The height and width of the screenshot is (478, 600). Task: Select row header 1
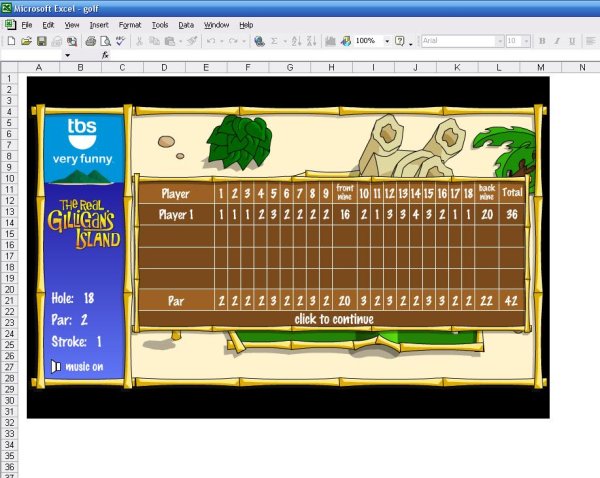tap(9, 78)
